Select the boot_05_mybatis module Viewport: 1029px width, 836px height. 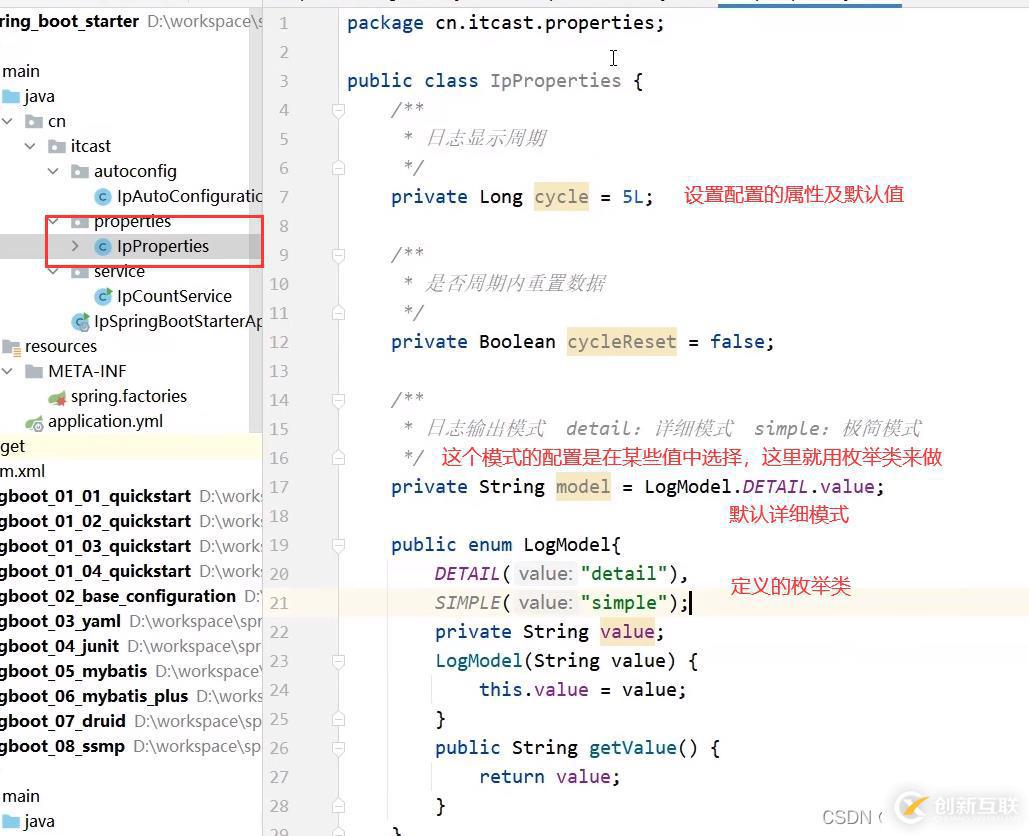(74, 671)
